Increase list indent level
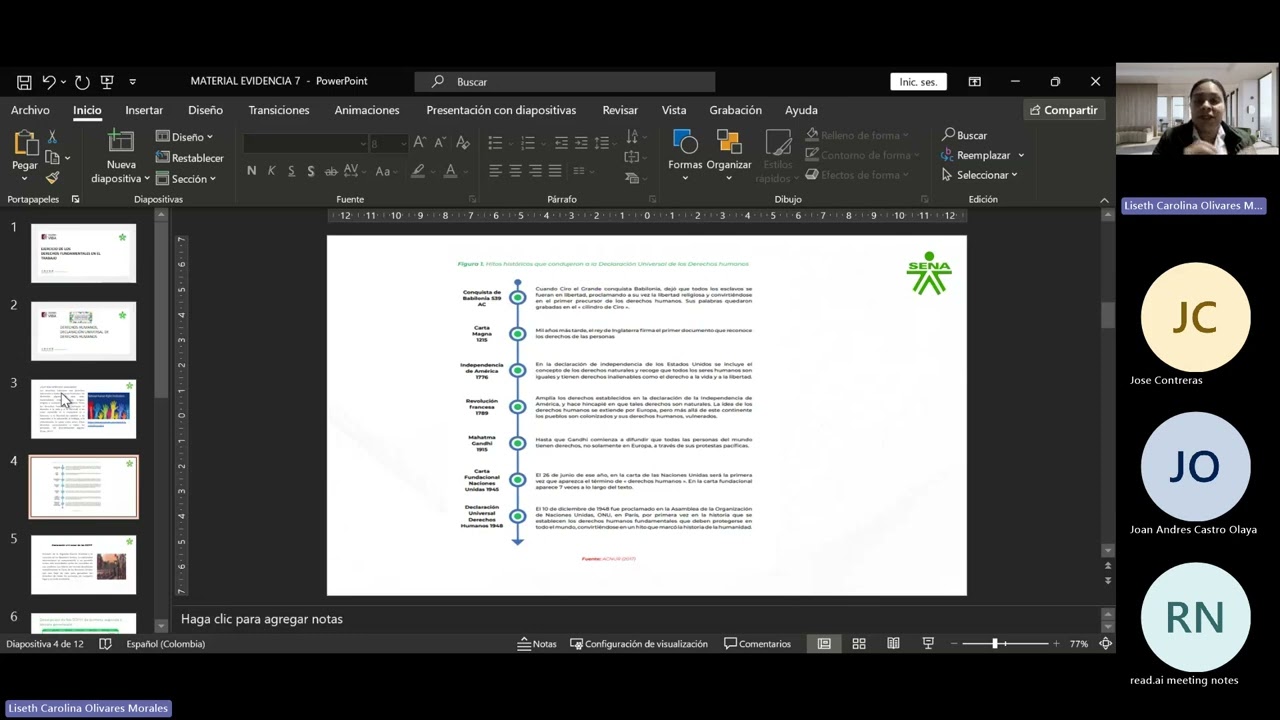The height and width of the screenshot is (720, 1280). pos(581,143)
